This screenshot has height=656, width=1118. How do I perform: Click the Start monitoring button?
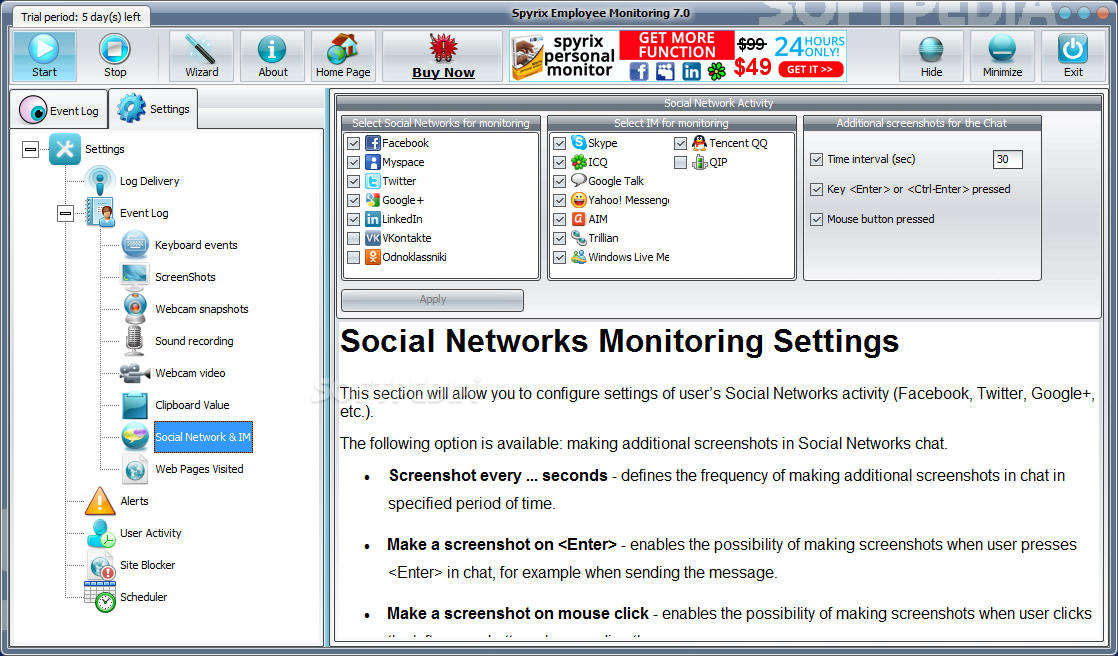click(x=44, y=56)
